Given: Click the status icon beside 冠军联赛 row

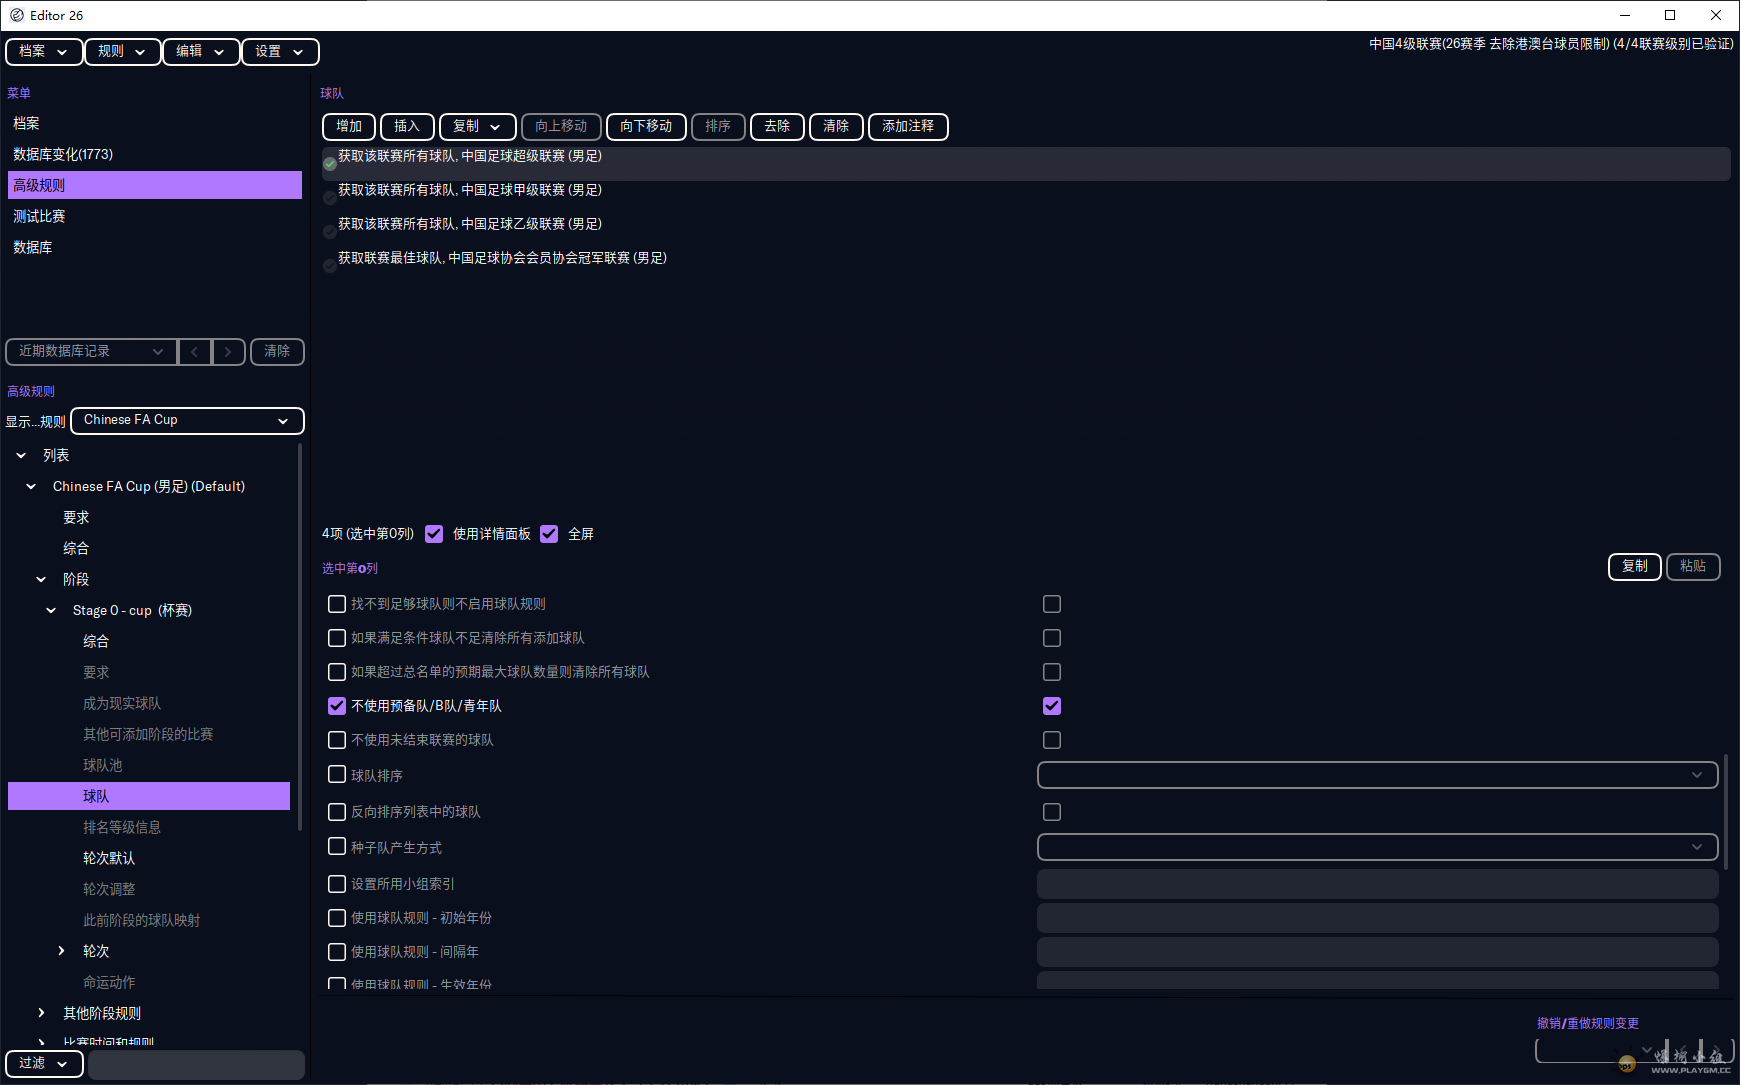Looking at the screenshot, I should pos(330,266).
